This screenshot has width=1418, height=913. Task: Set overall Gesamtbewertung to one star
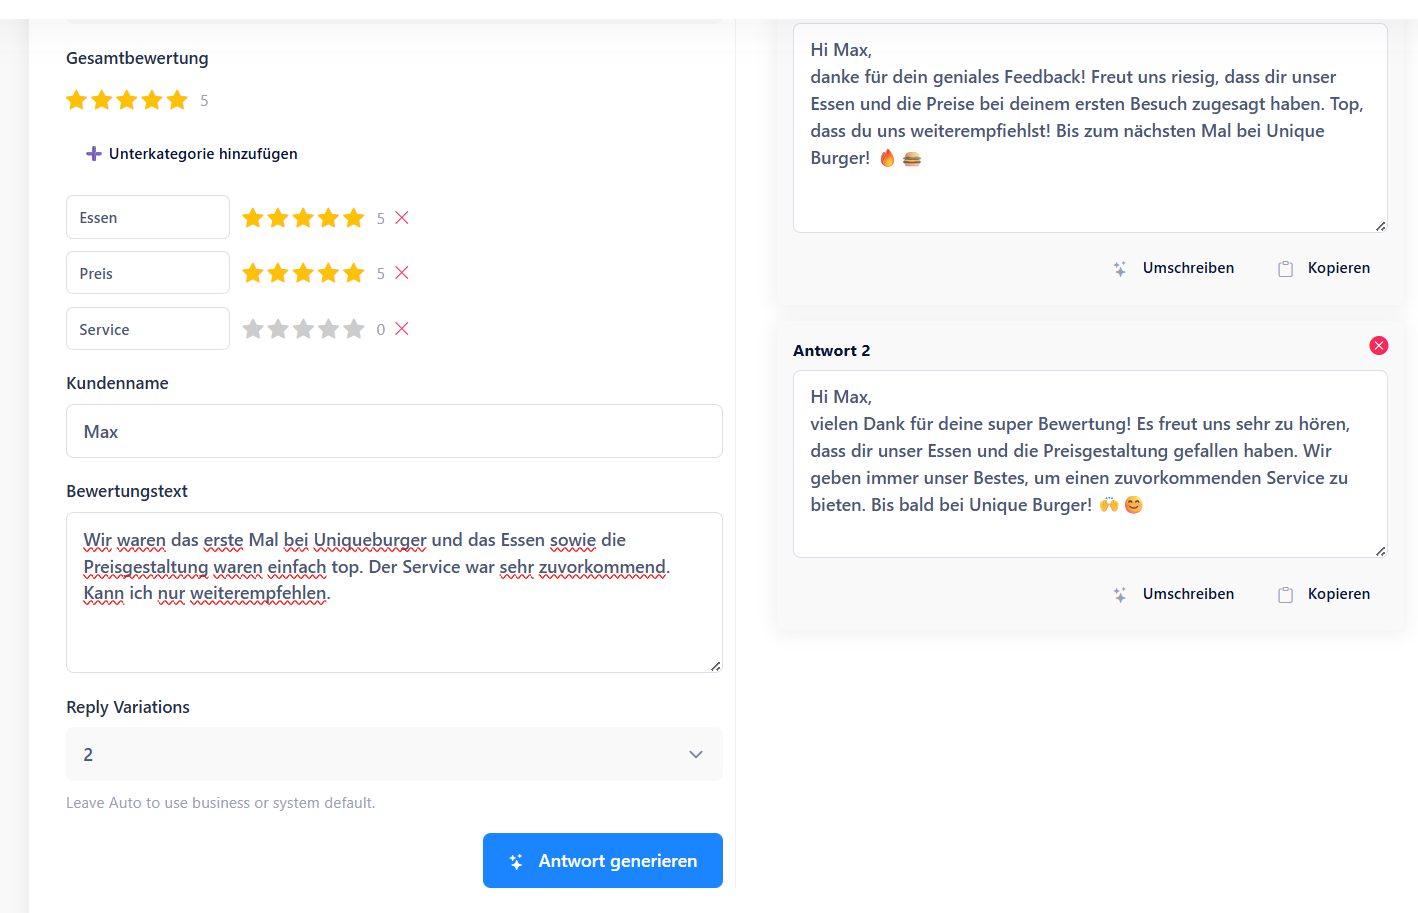(76, 100)
